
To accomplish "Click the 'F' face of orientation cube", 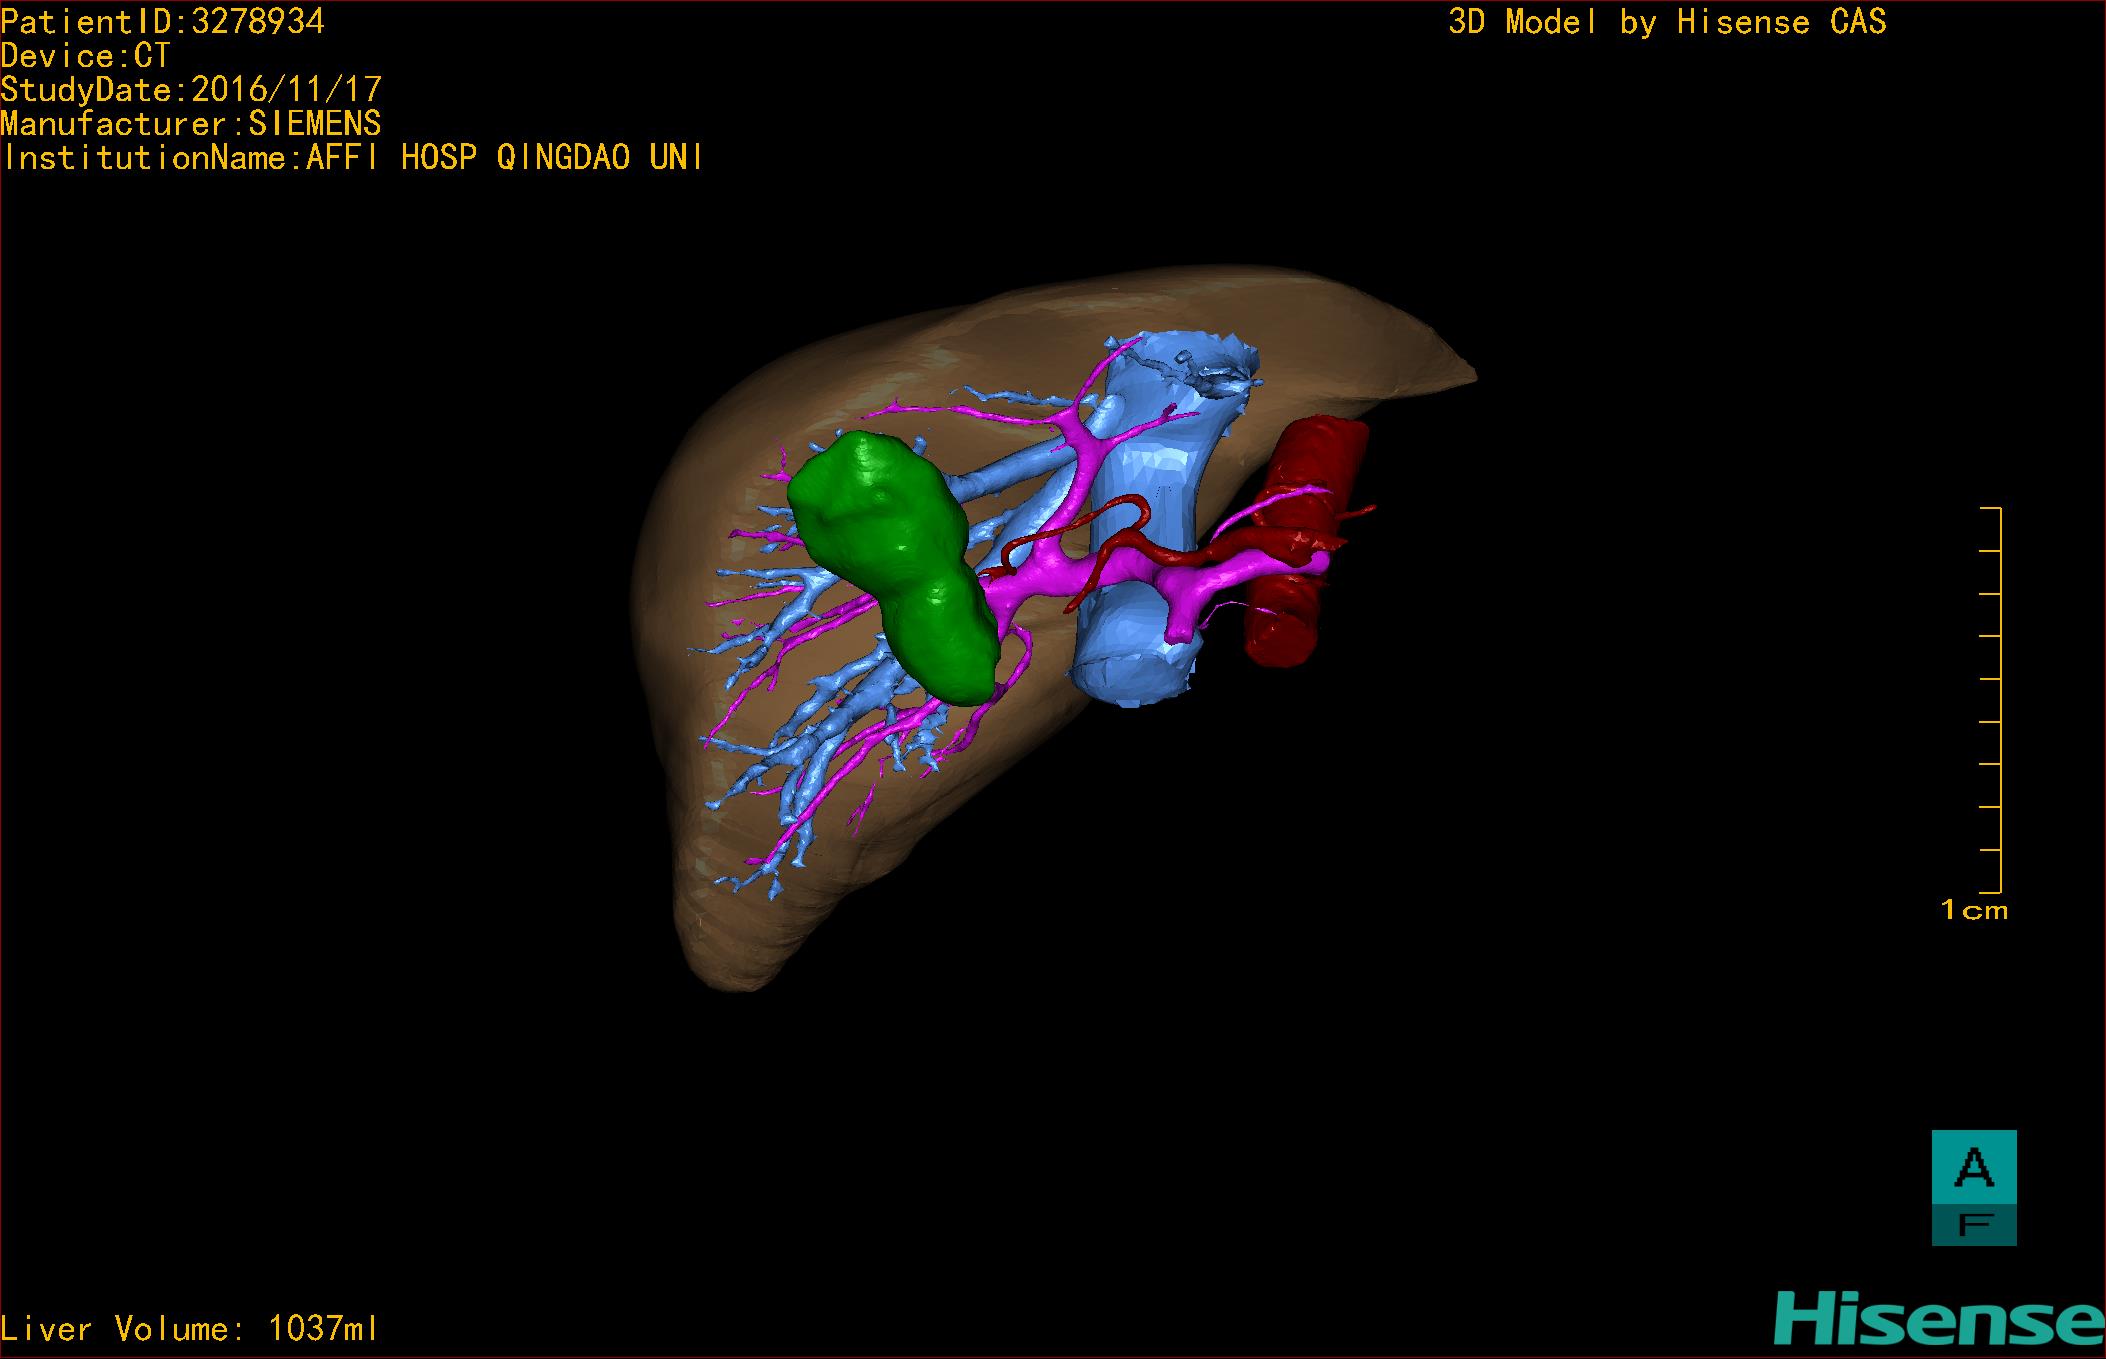I will click(x=1973, y=1225).
